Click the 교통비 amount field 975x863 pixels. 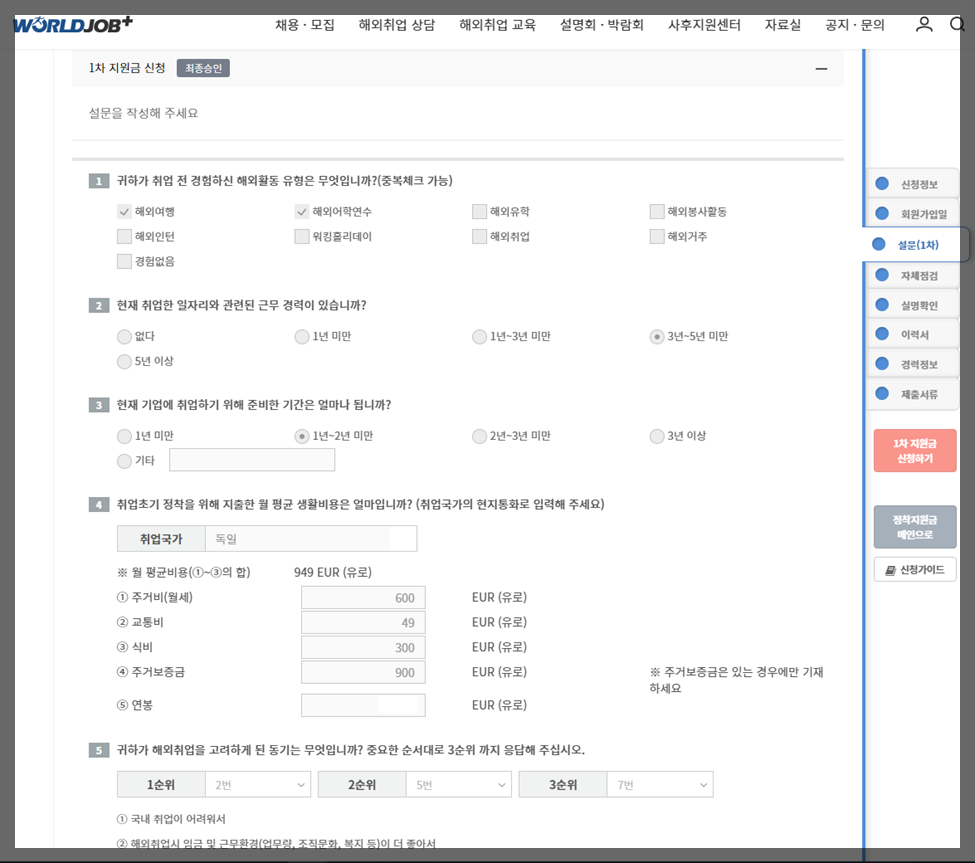pyautogui.click(x=363, y=622)
